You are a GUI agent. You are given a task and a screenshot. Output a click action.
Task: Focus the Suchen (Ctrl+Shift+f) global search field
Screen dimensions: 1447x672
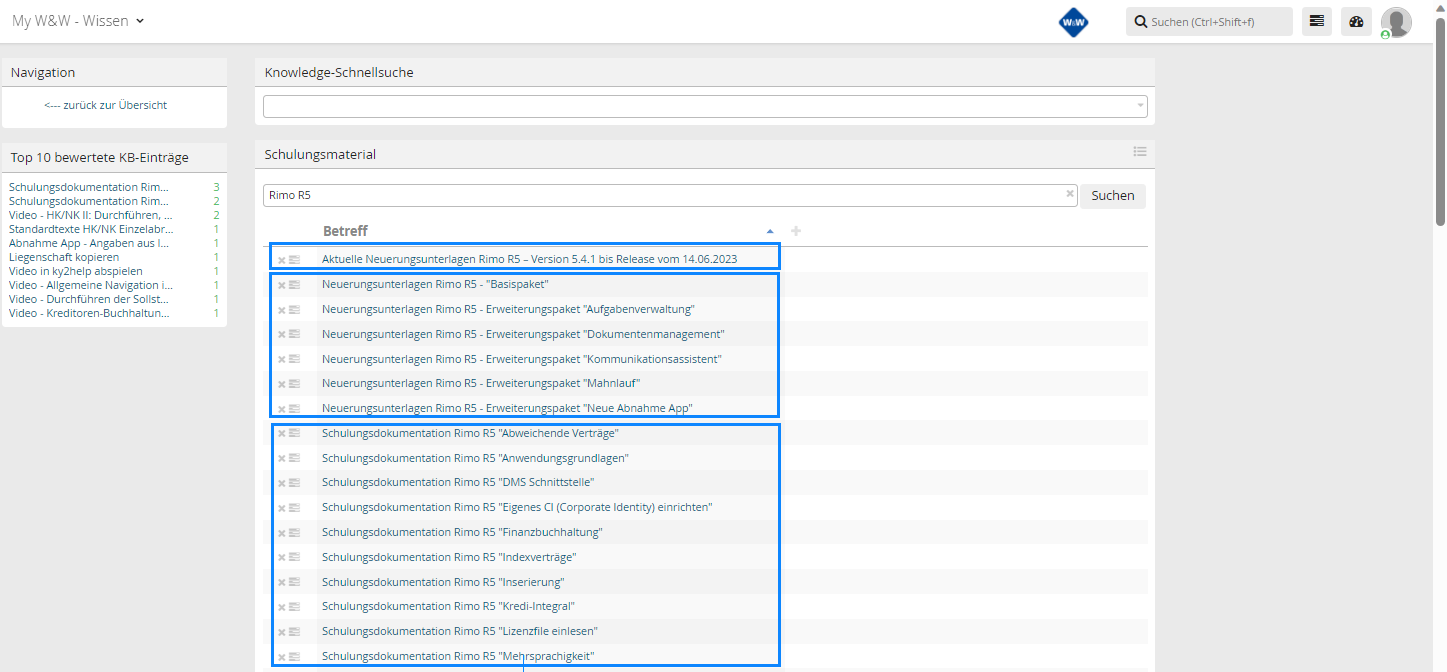click(x=1209, y=21)
